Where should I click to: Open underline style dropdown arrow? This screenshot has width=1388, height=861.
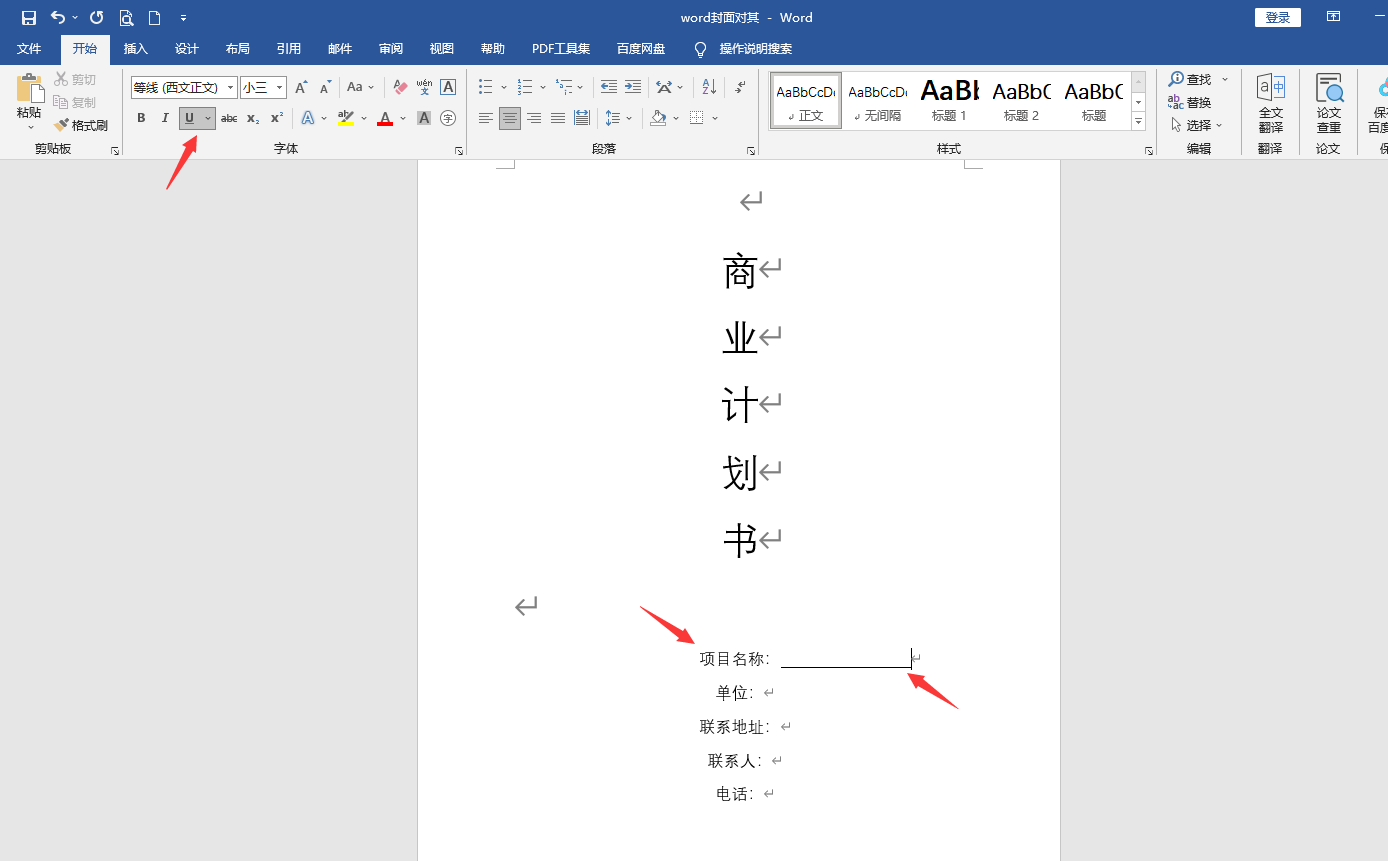[x=208, y=118]
